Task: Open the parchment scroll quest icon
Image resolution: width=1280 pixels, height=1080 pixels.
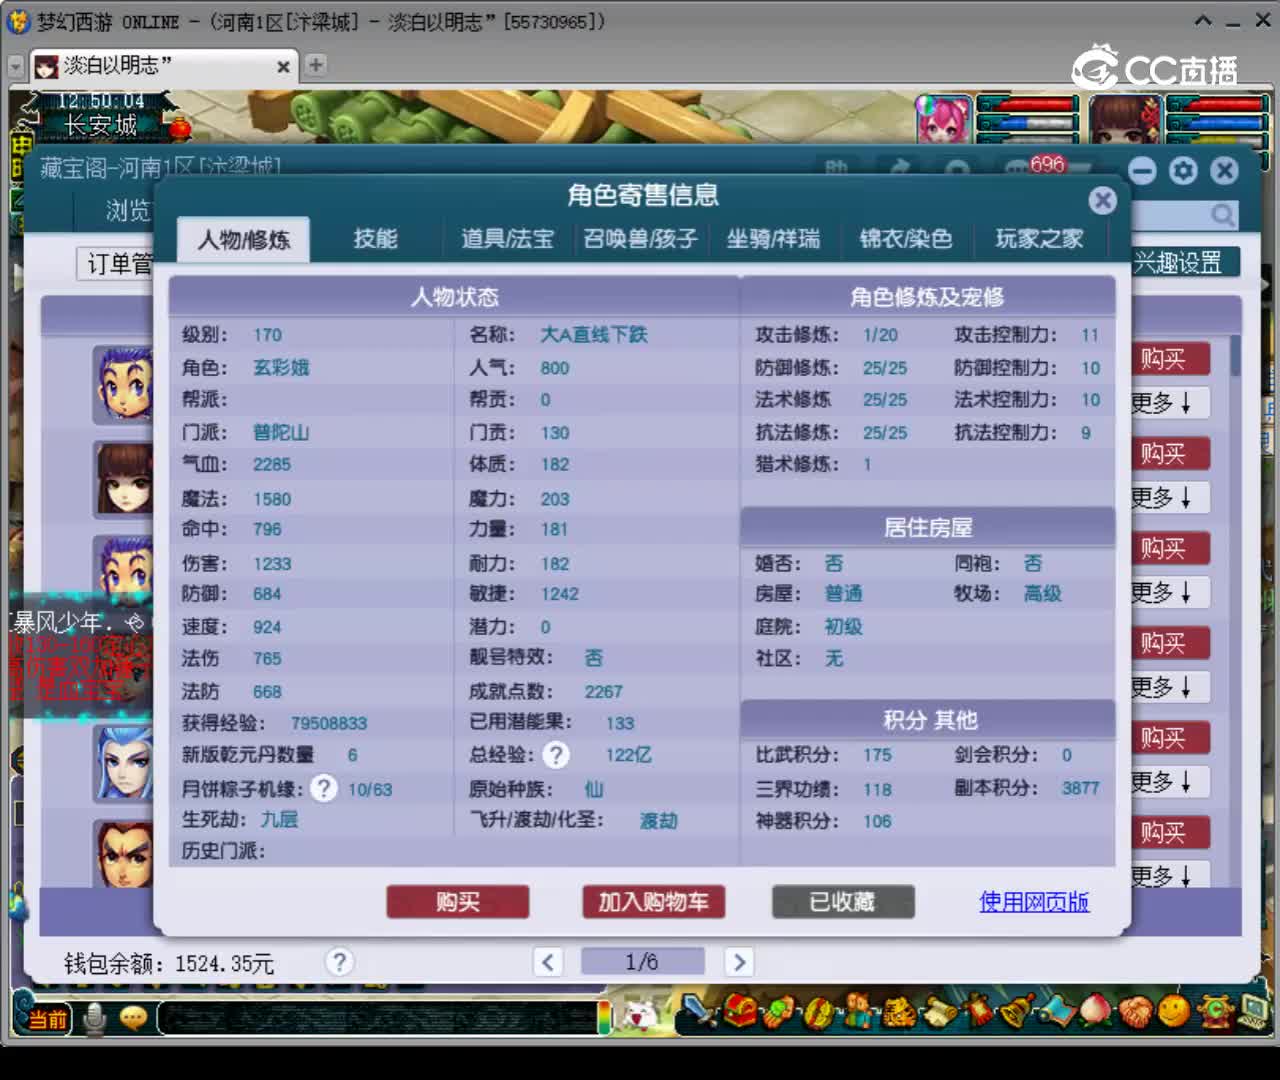Action: coord(940,1011)
